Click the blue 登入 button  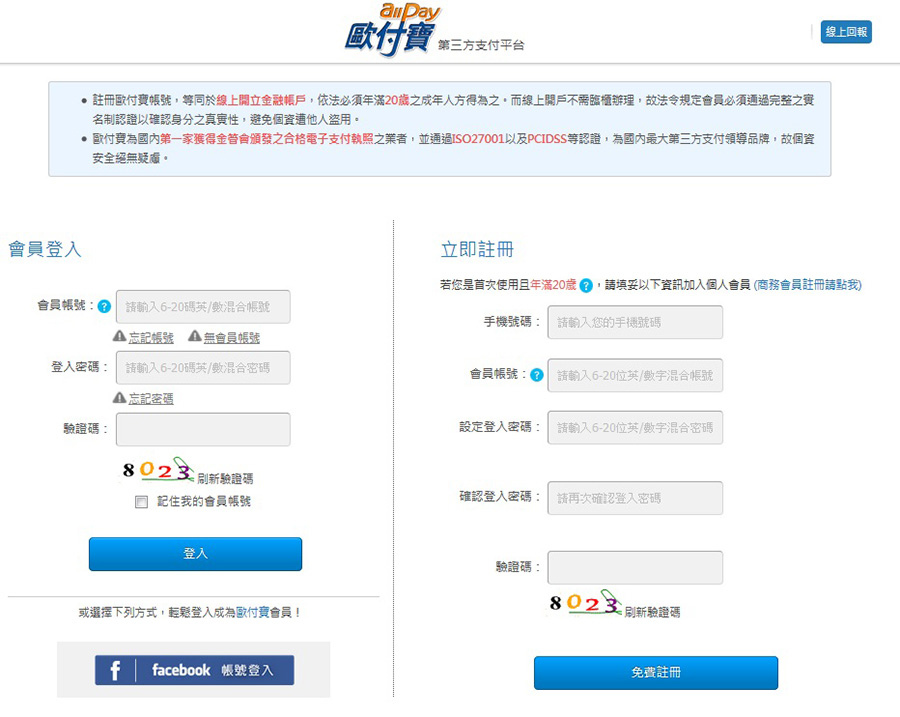[195, 554]
